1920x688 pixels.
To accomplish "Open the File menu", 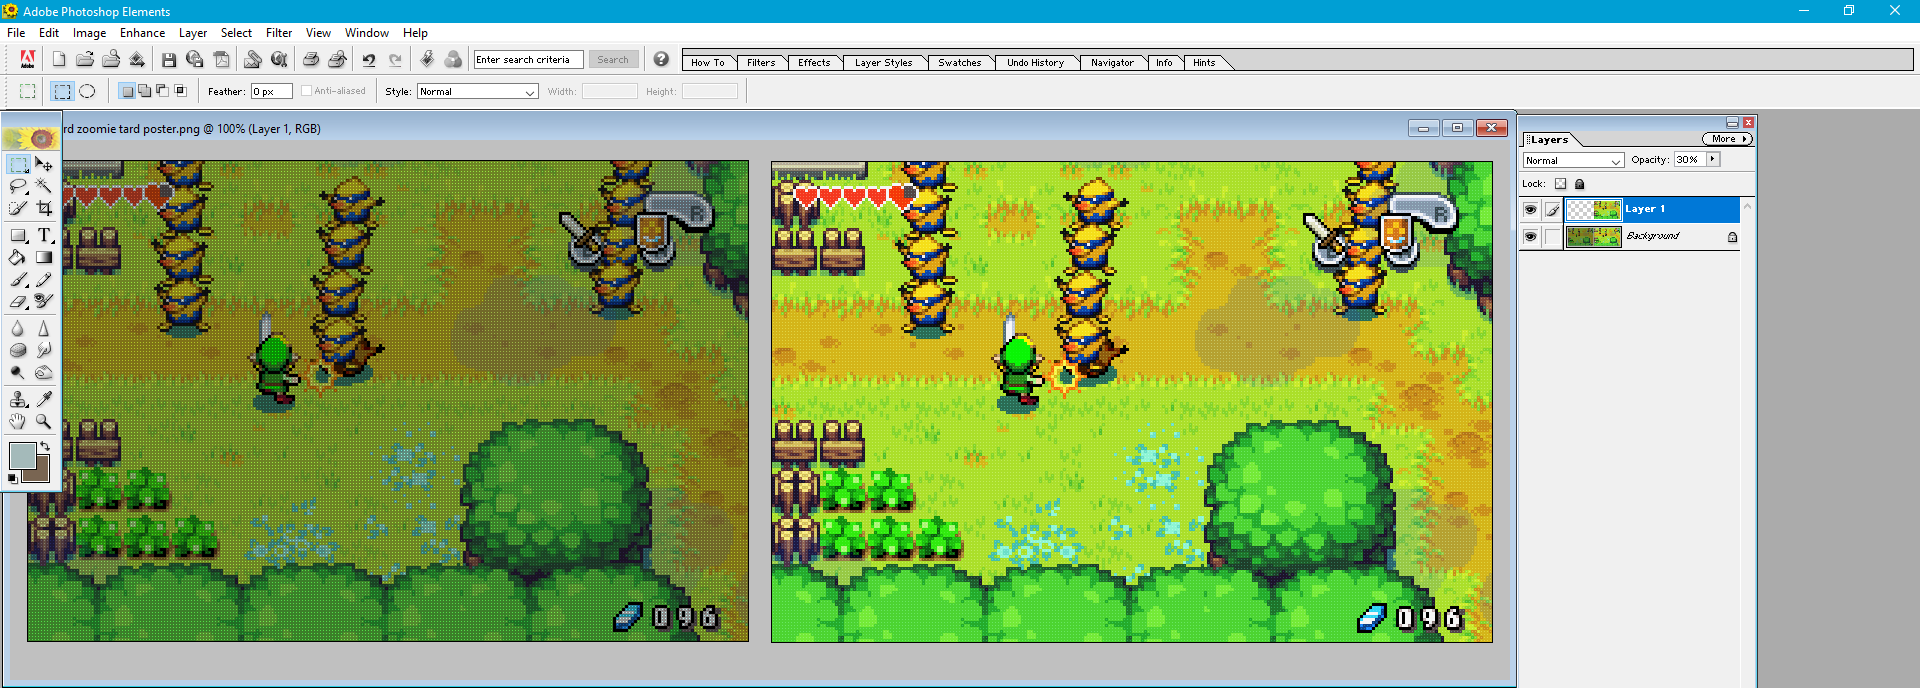I will point(16,33).
